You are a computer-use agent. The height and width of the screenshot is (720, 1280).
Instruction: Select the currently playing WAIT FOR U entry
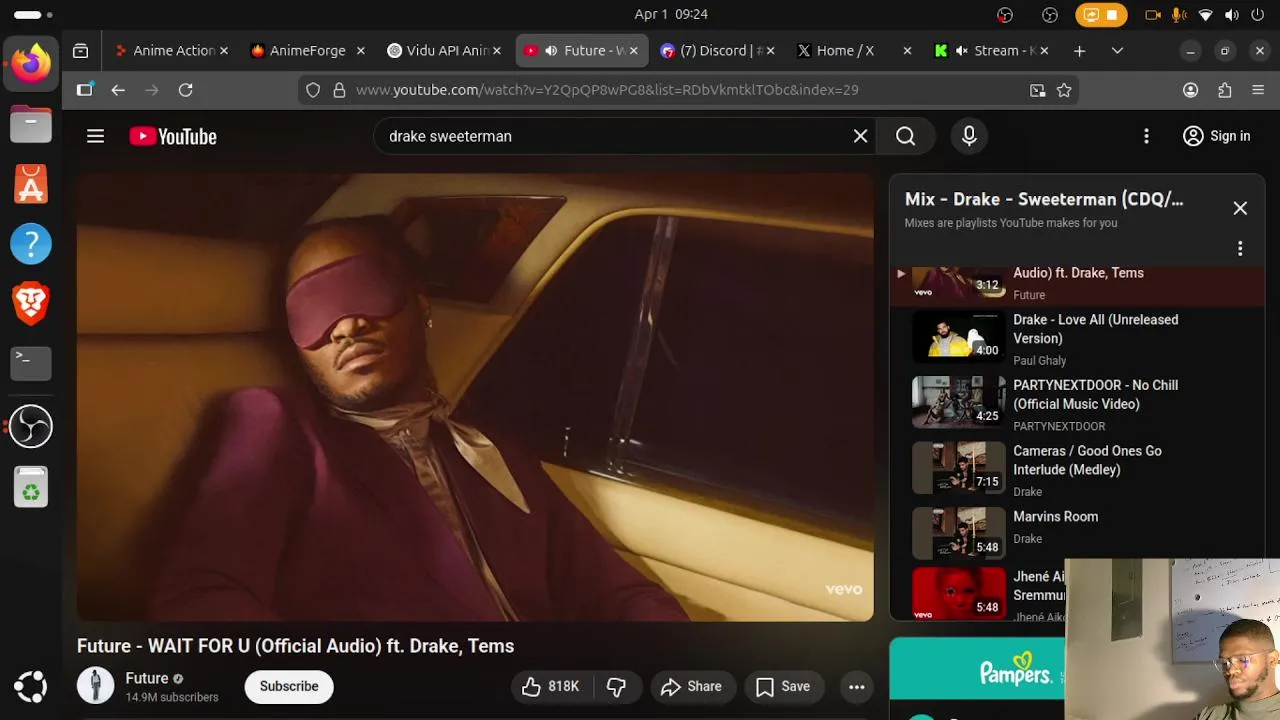click(1077, 284)
